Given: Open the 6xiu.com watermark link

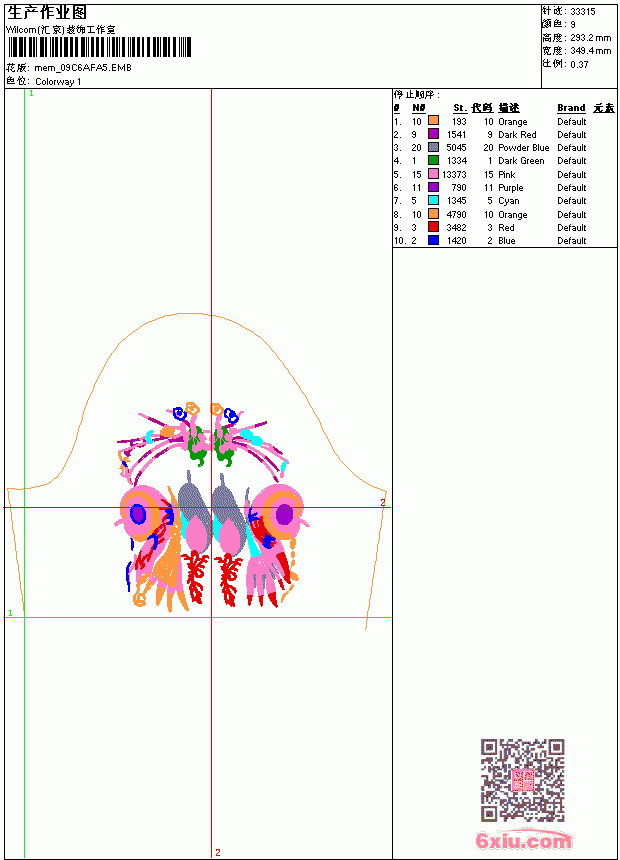Looking at the screenshot, I should tap(523, 840).
